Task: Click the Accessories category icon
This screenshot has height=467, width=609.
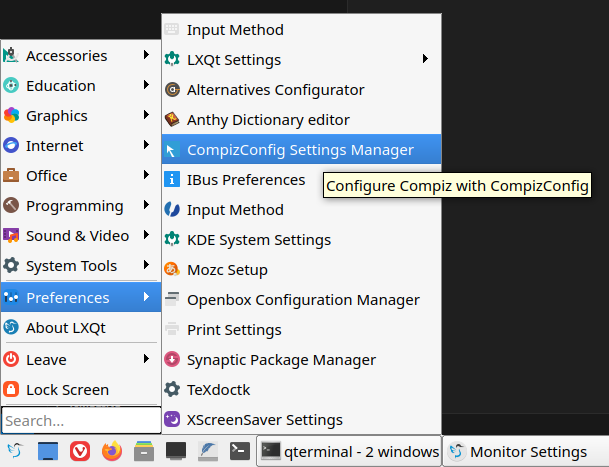Action: click(x=11, y=56)
